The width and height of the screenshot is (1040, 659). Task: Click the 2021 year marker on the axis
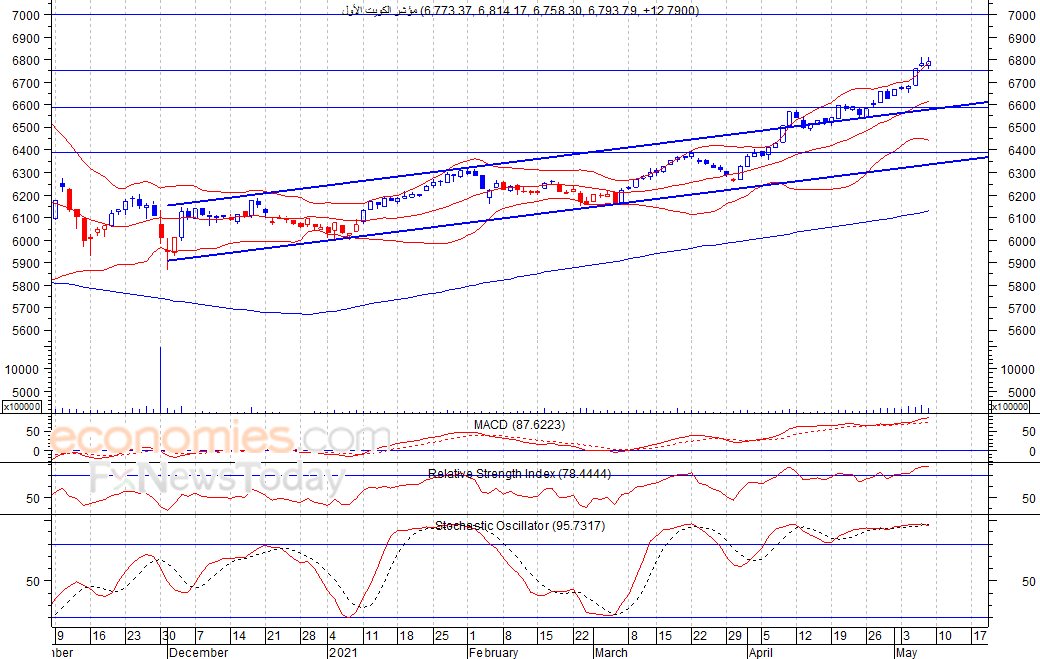point(343,652)
